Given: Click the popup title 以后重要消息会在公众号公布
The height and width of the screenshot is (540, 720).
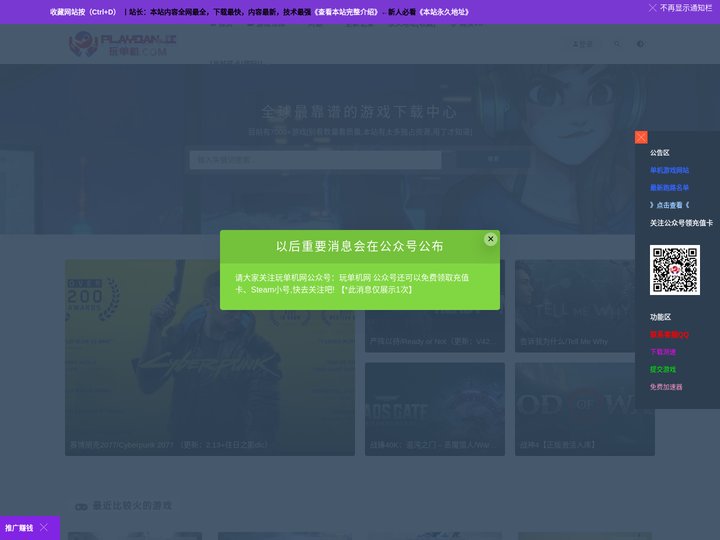Looking at the screenshot, I should pos(360,246).
